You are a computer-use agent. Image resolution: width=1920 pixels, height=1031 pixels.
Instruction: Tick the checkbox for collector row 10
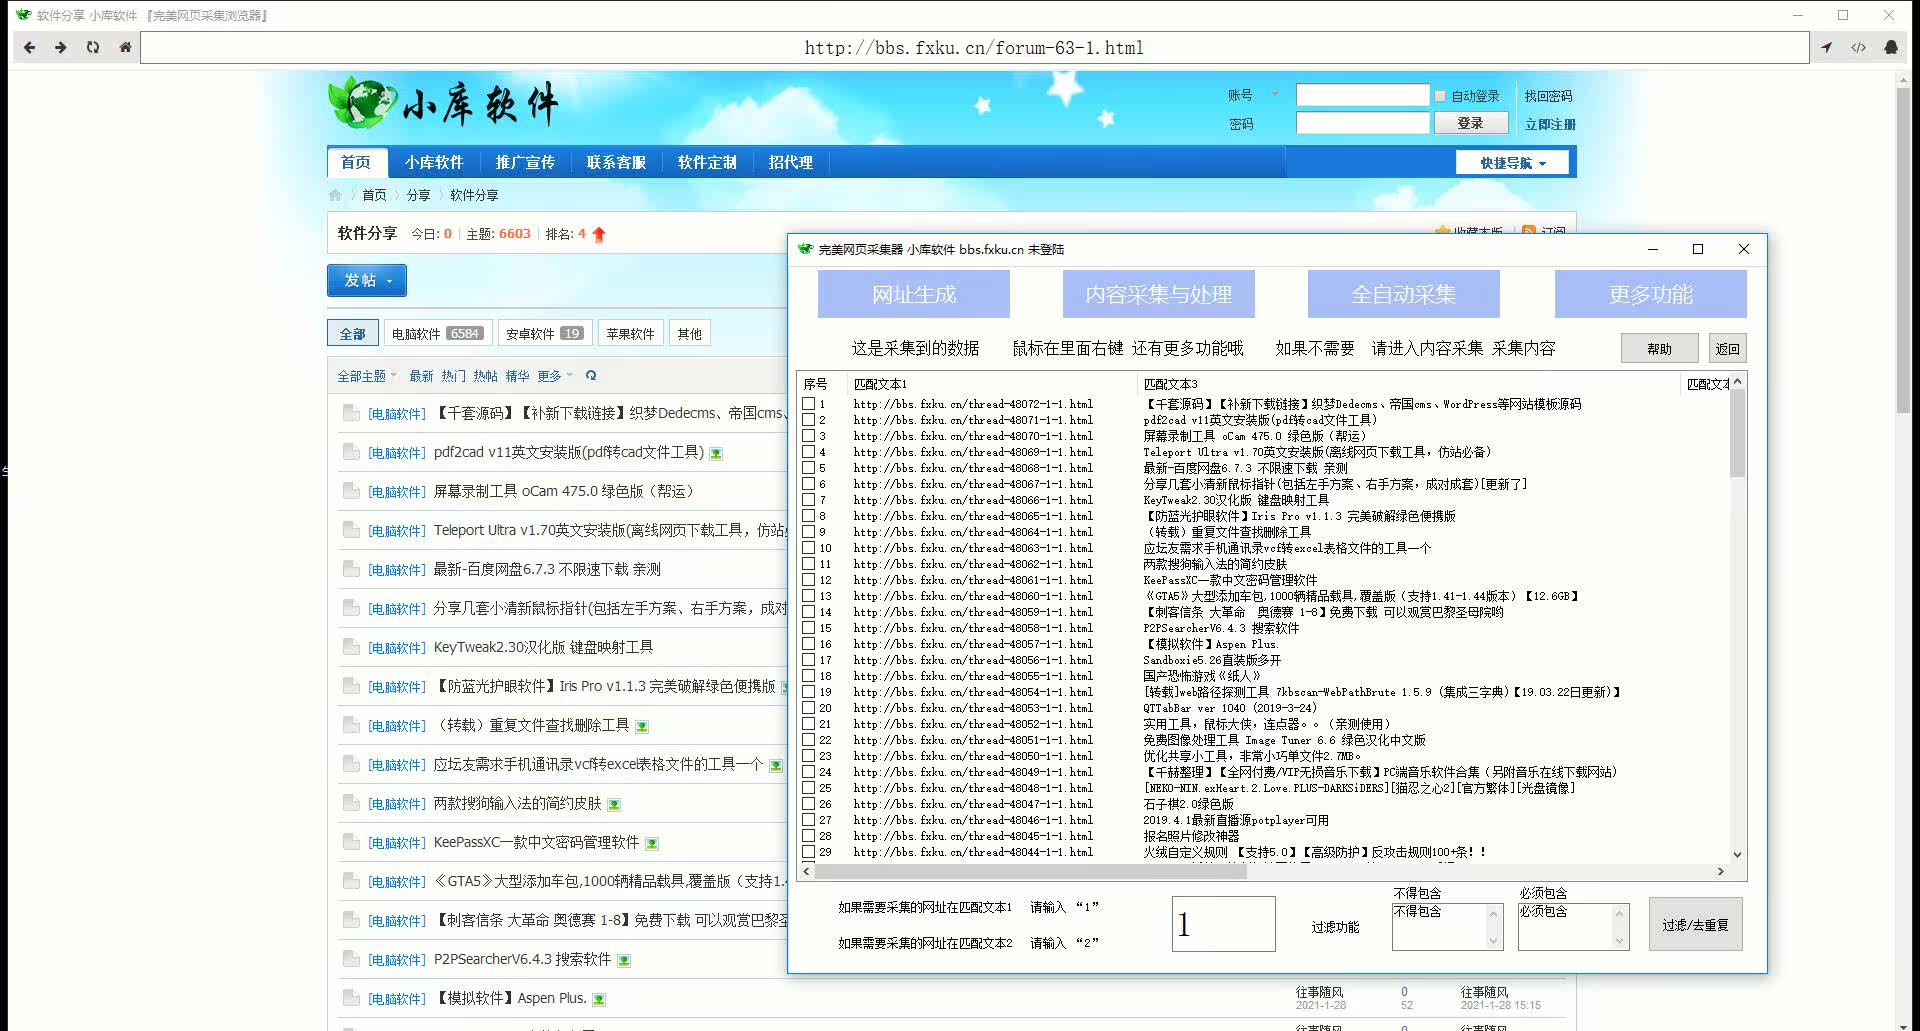[x=808, y=548]
